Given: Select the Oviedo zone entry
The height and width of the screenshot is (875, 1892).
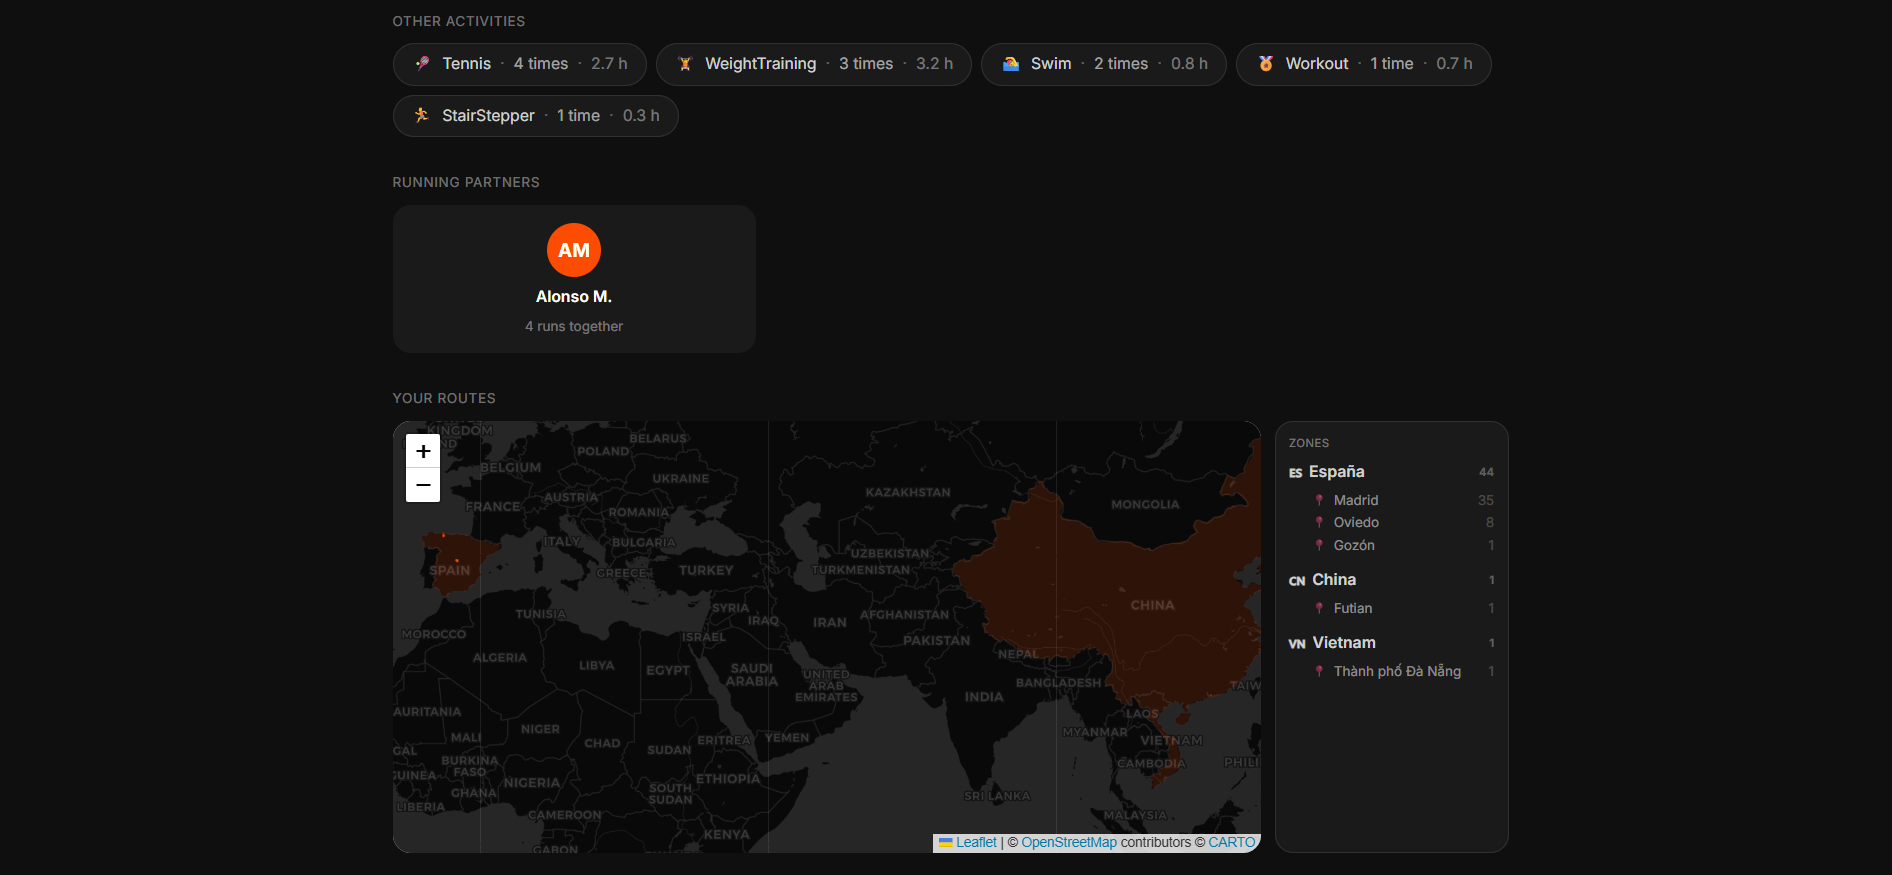Looking at the screenshot, I should tap(1356, 522).
